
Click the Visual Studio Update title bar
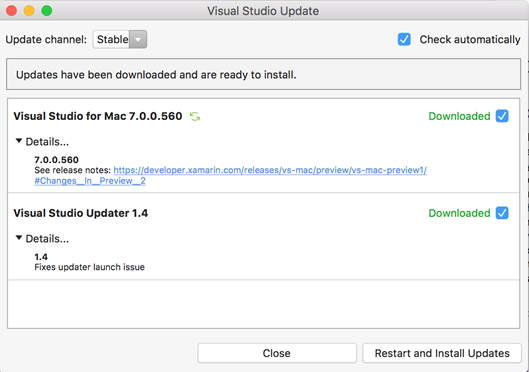click(x=263, y=11)
